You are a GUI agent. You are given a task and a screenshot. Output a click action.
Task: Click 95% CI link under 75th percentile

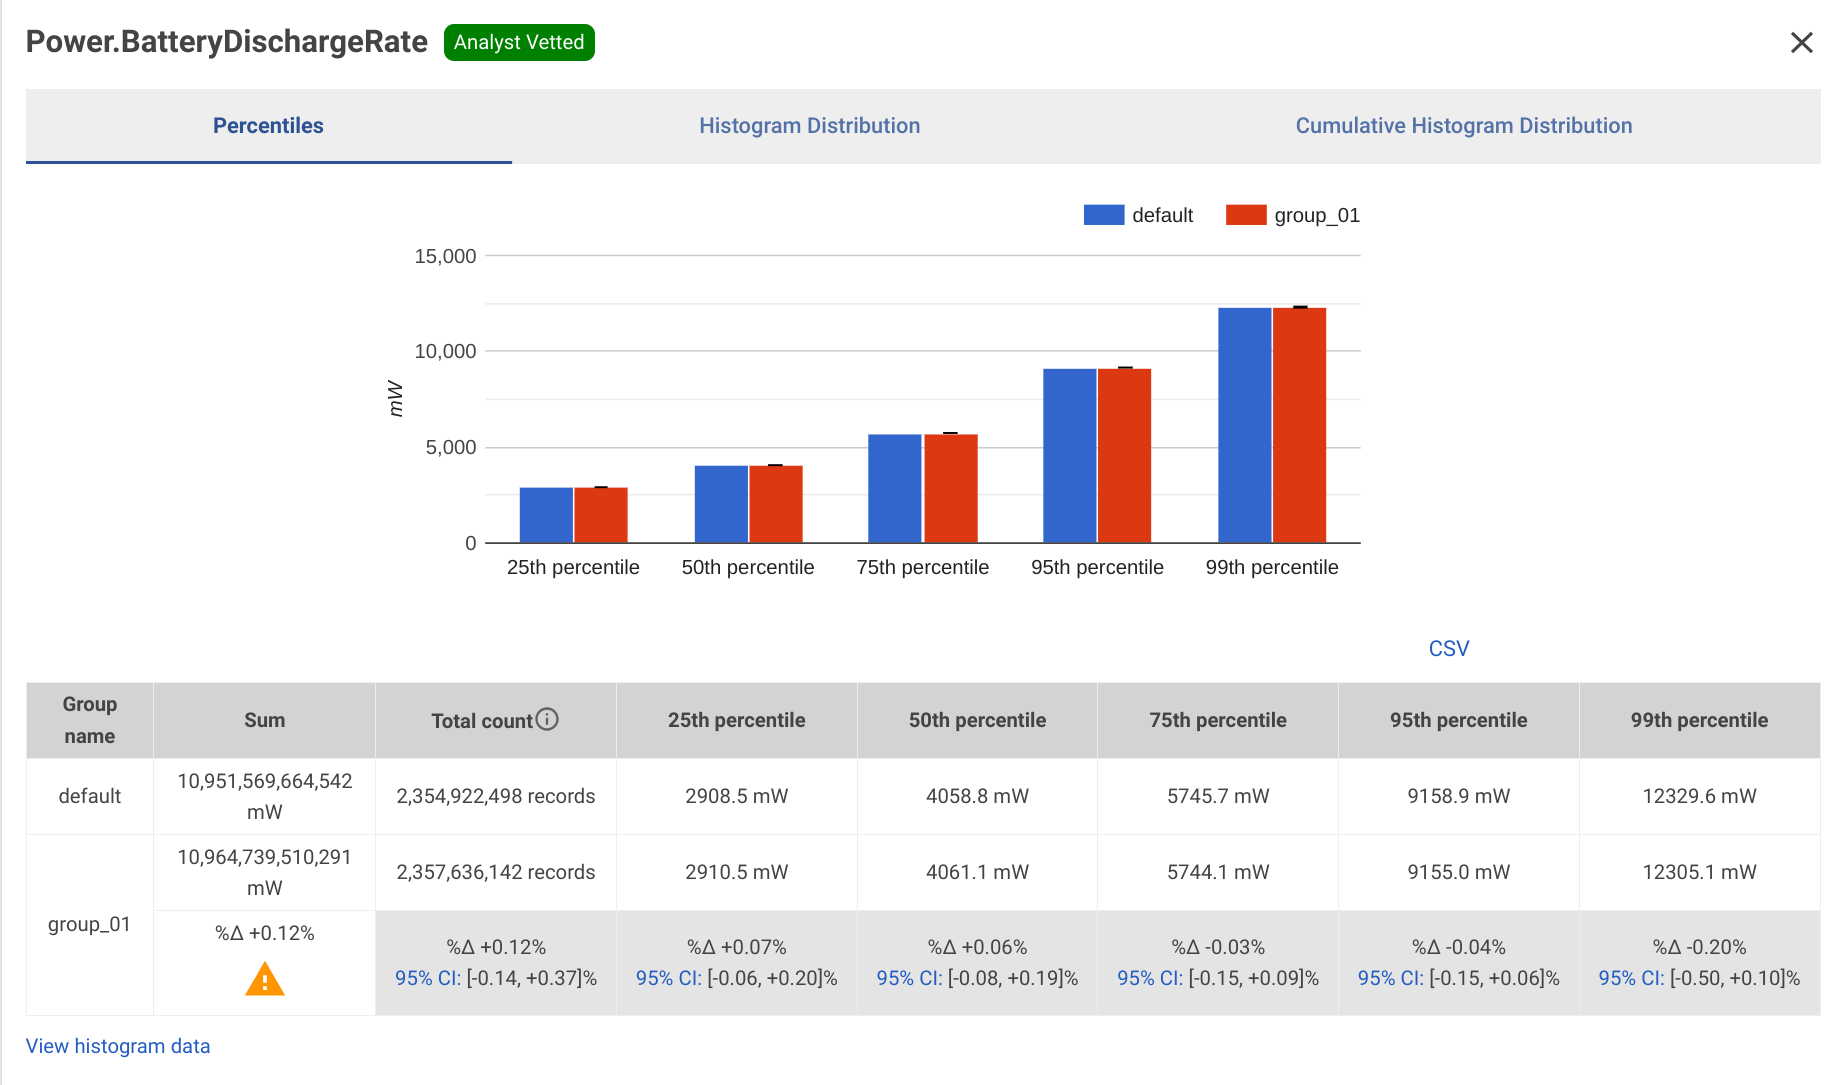(x=1150, y=978)
